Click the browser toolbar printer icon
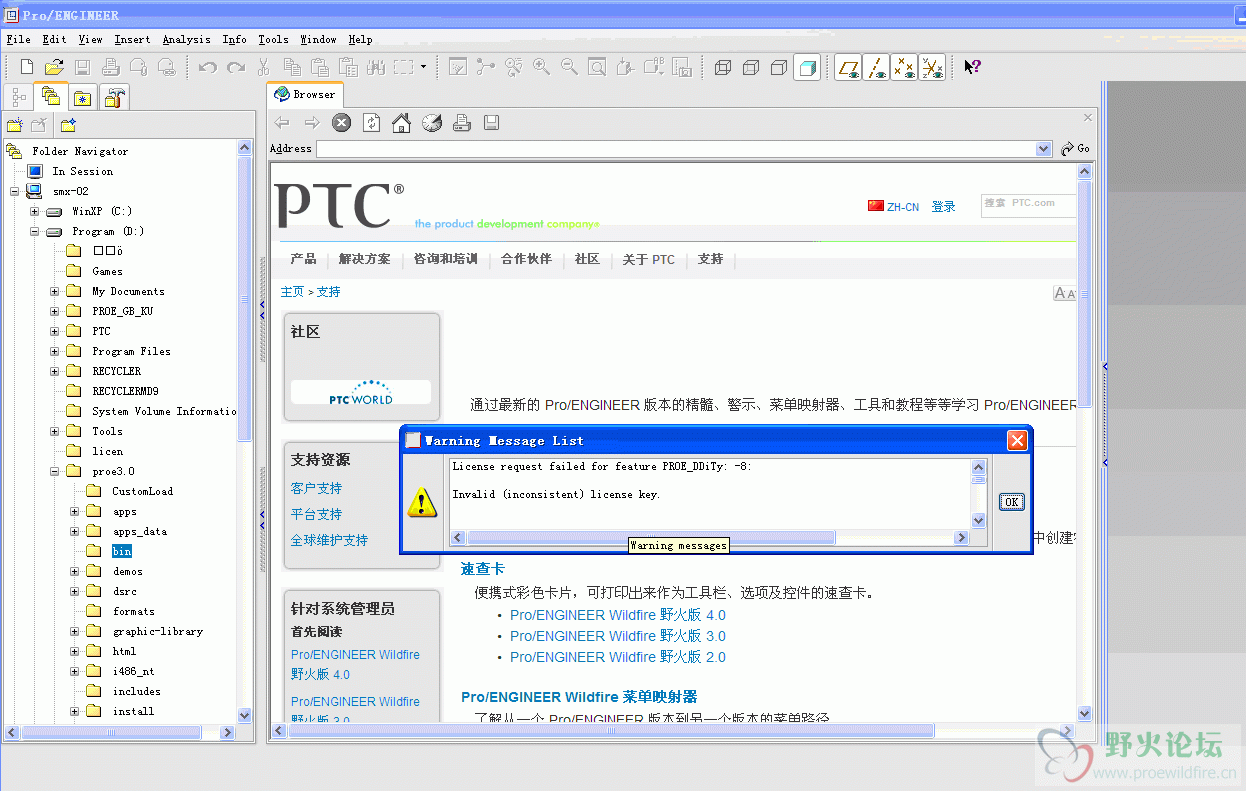1246x791 pixels. pos(462,123)
